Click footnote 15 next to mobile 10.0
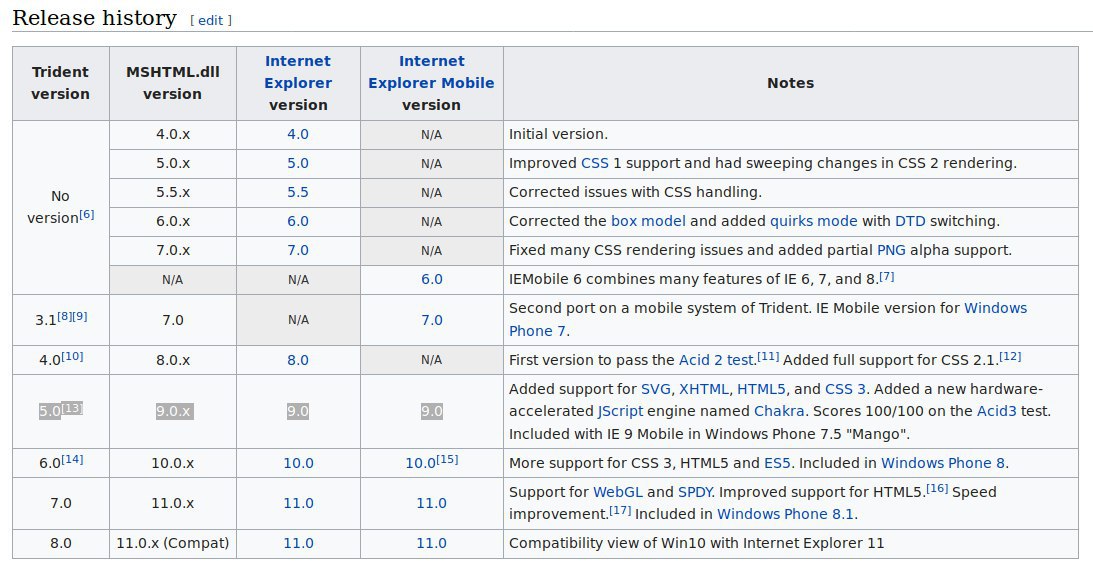This screenshot has height=572, width=1093. [447, 459]
